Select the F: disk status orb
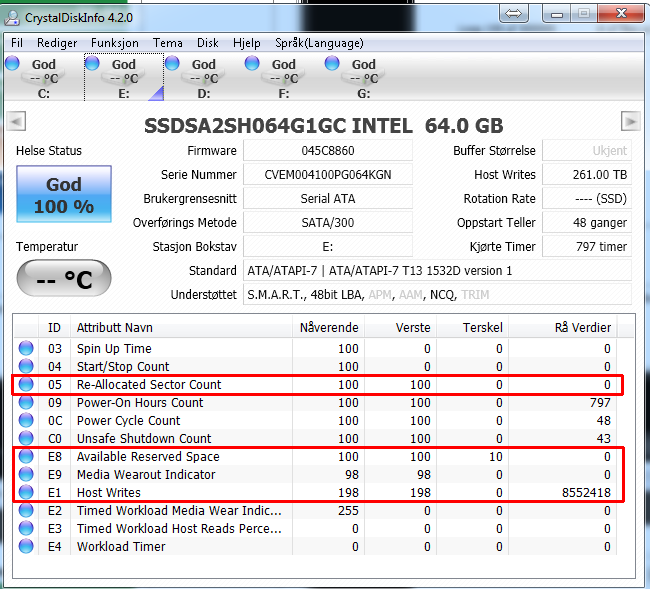The image size is (650, 589). click(x=252, y=63)
